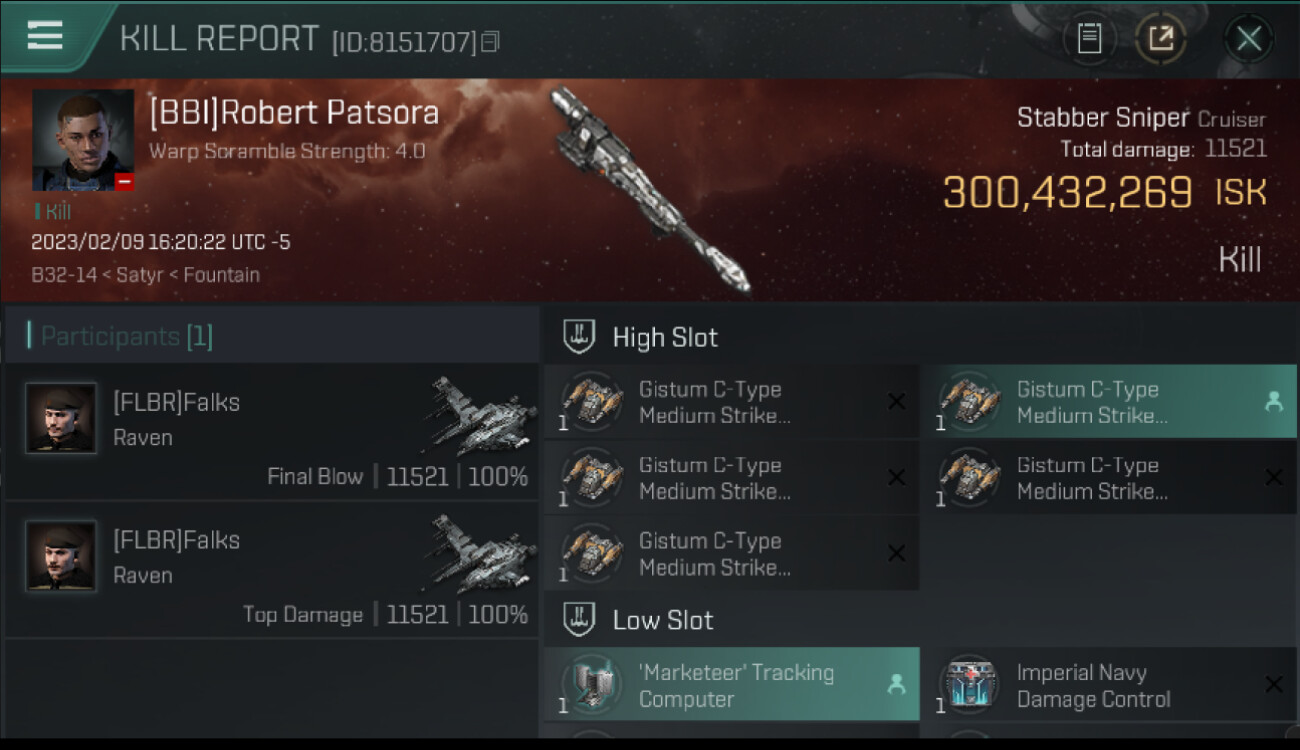Image resolution: width=1300 pixels, height=750 pixels.
Task: Click the Imperial Navy Damage Control icon
Action: click(x=970, y=685)
